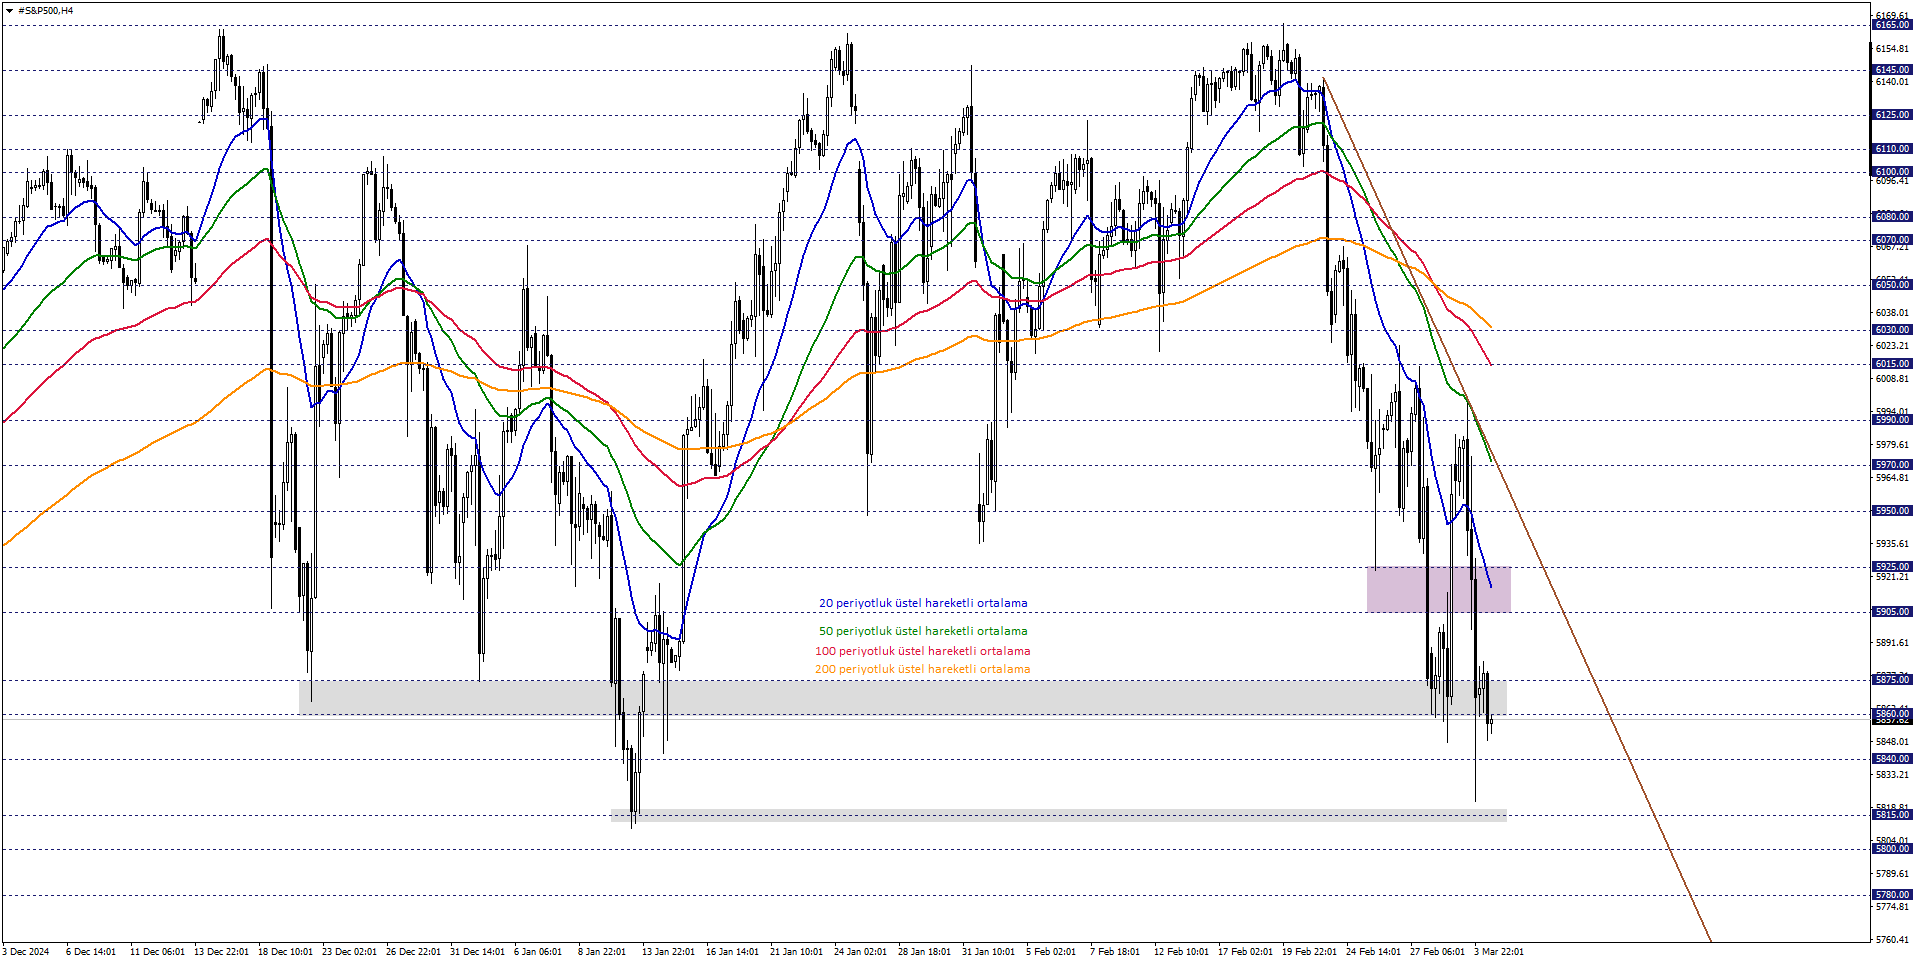Click the 26 Dec 22:01 date on time axis
This screenshot has width=1916, height=963.
[413, 952]
